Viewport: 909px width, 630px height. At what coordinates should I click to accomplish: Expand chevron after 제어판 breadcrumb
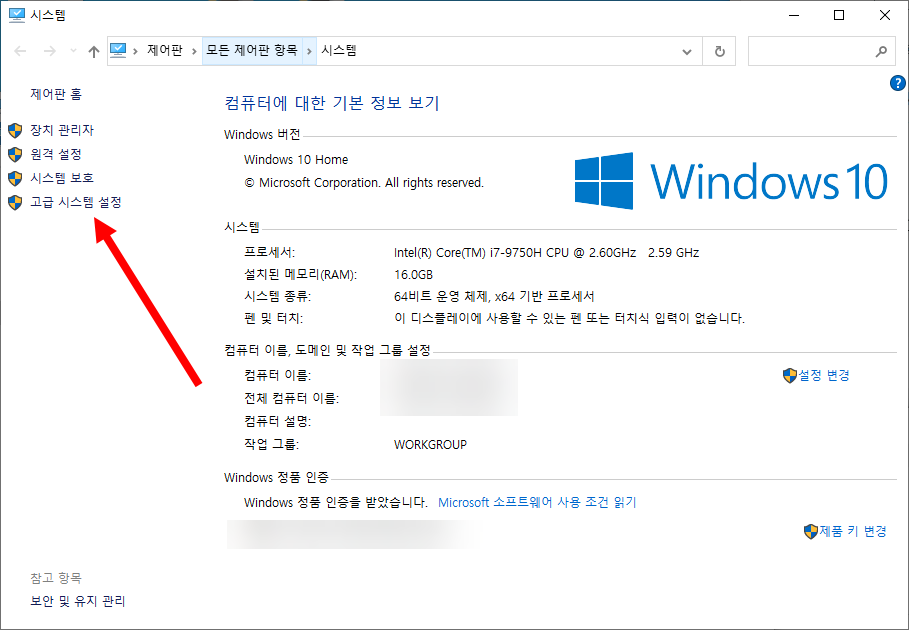tap(192, 51)
